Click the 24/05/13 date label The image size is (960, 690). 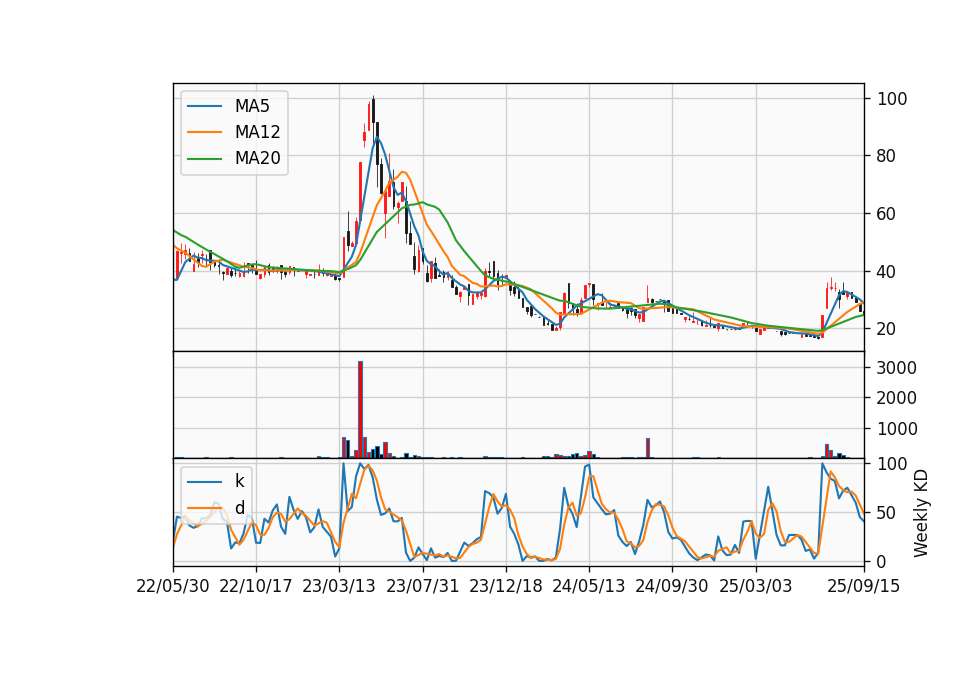click(x=589, y=586)
